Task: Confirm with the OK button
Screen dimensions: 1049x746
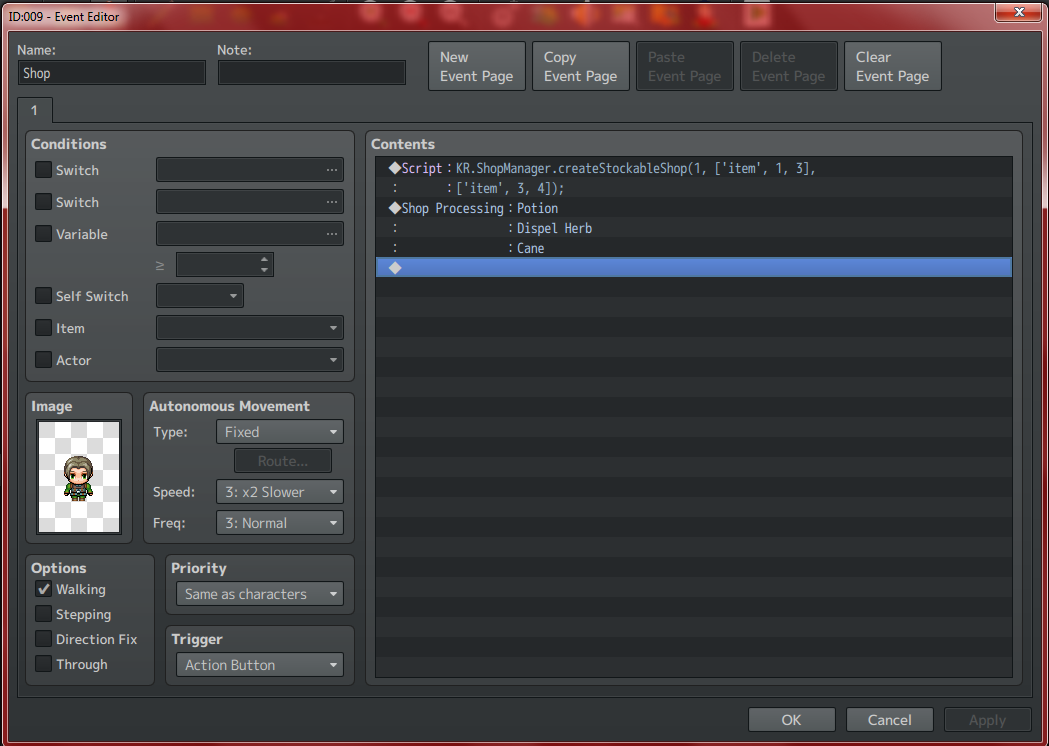Action: coord(791,720)
